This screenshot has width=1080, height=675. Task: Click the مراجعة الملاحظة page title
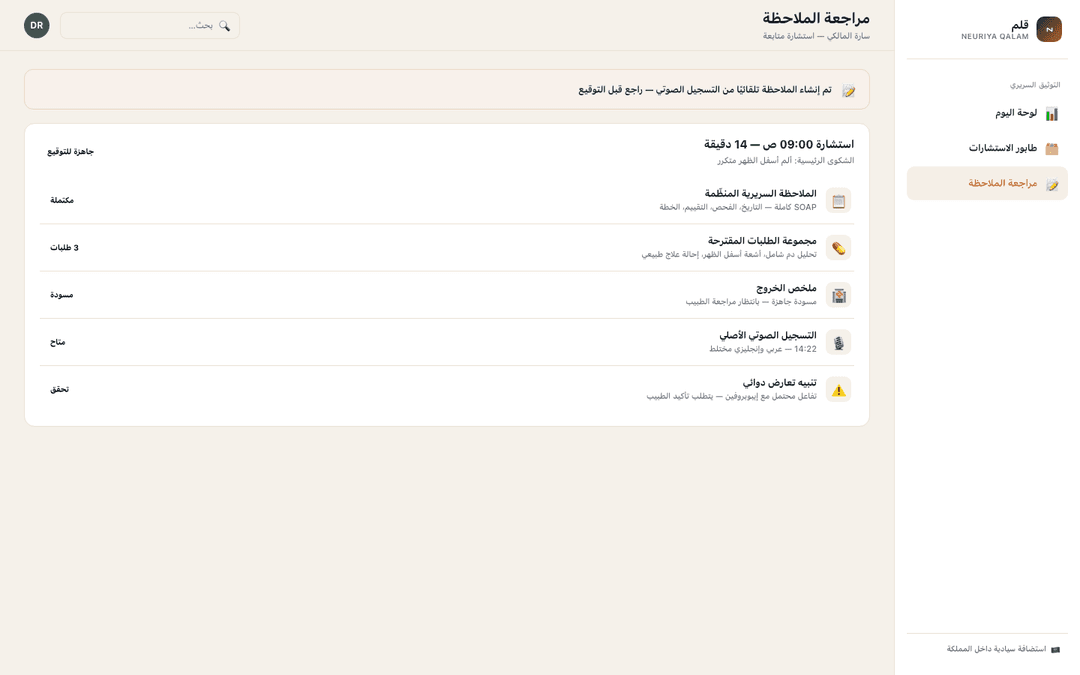(816, 18)
